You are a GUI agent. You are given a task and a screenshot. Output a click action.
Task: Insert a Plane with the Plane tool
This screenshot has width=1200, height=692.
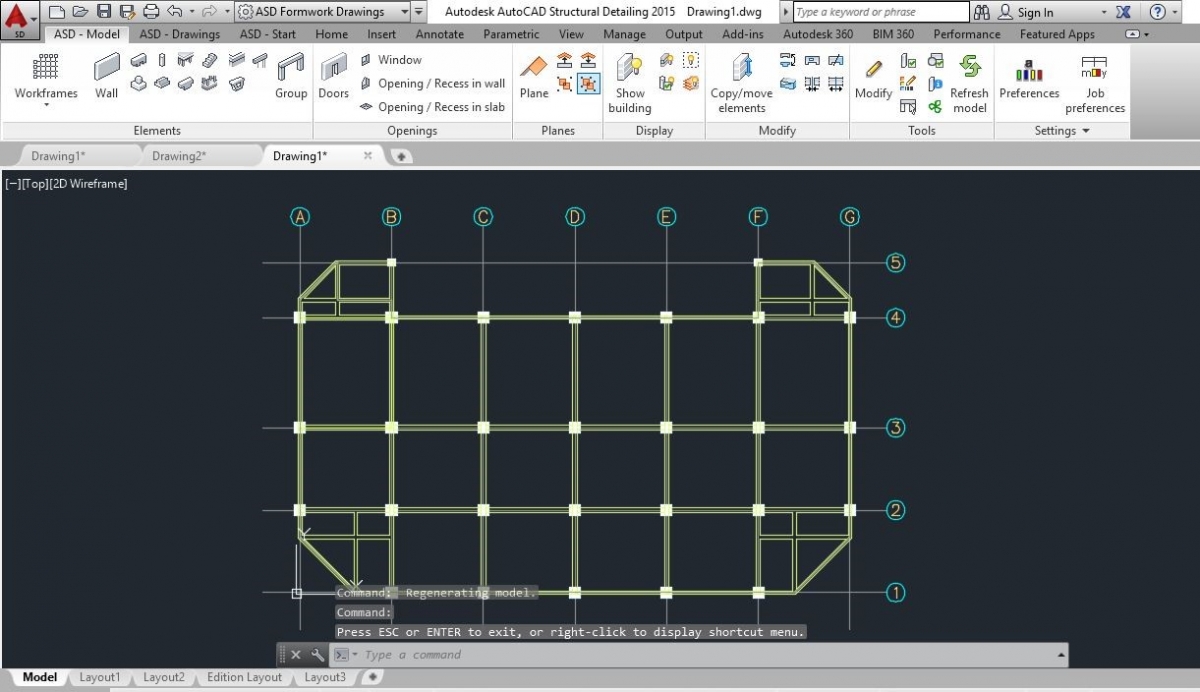tap(534, 76)
